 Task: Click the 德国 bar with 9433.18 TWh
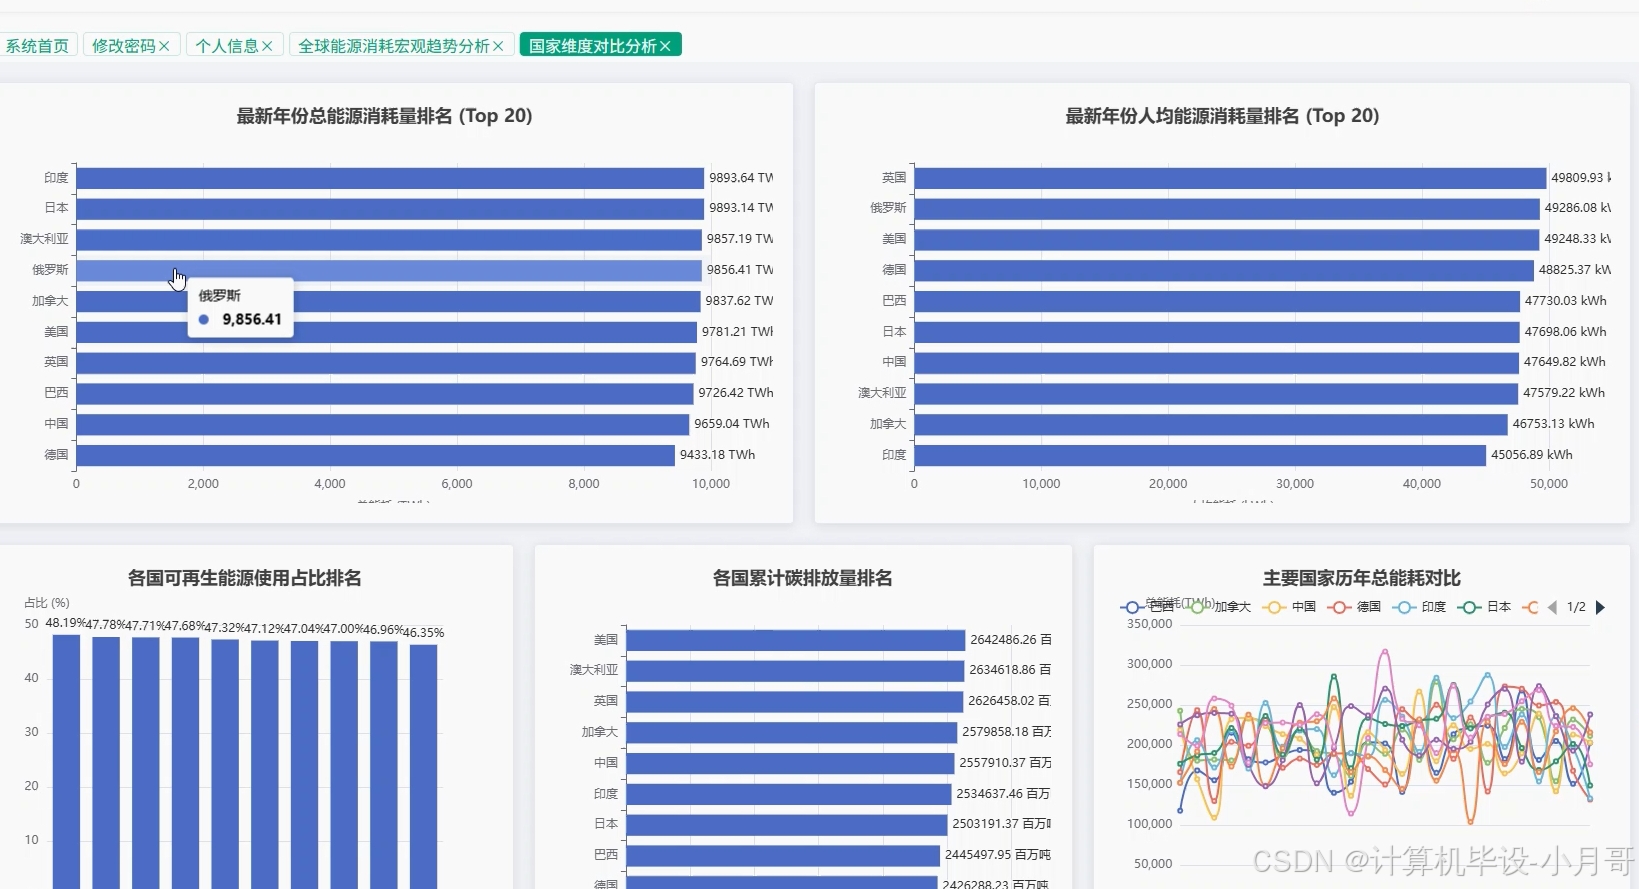[x=376, y=455]
